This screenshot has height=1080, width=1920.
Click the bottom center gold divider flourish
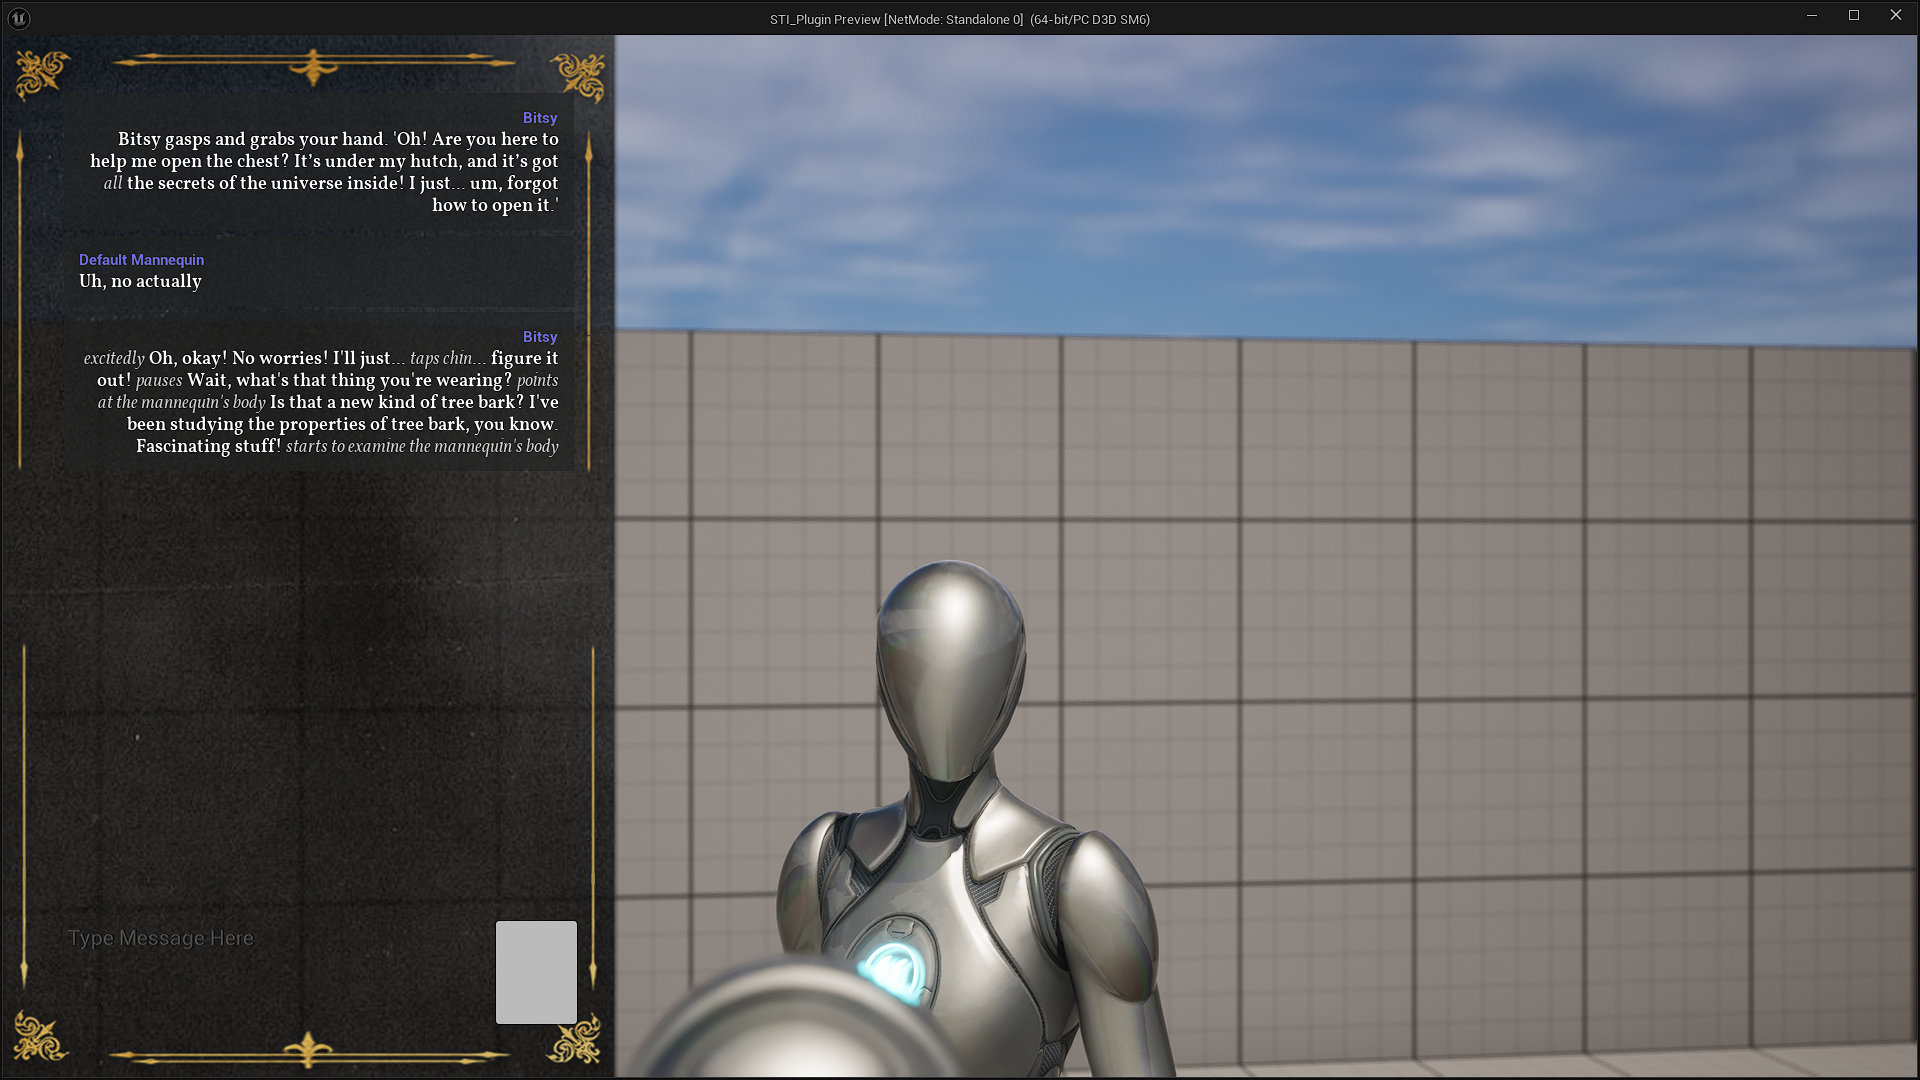click(x=308, y=1051)
